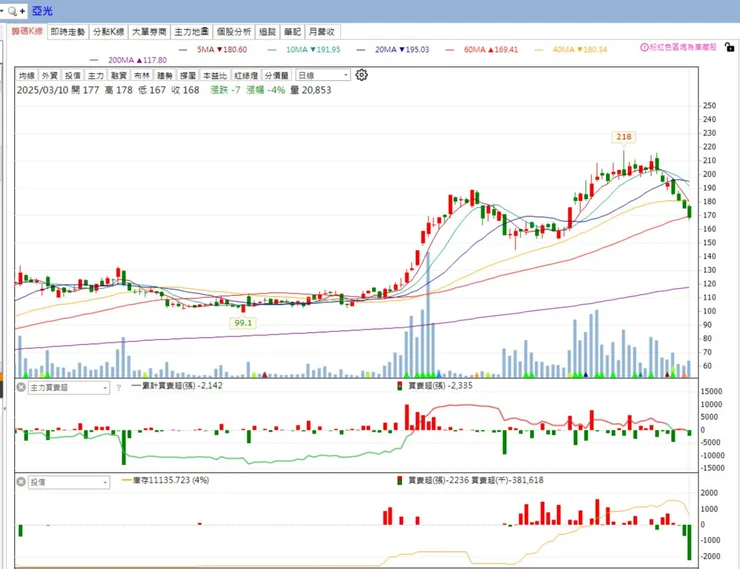740x569 pixels.
Task: Switch to 細說 tab
Action: pos(268,32)
